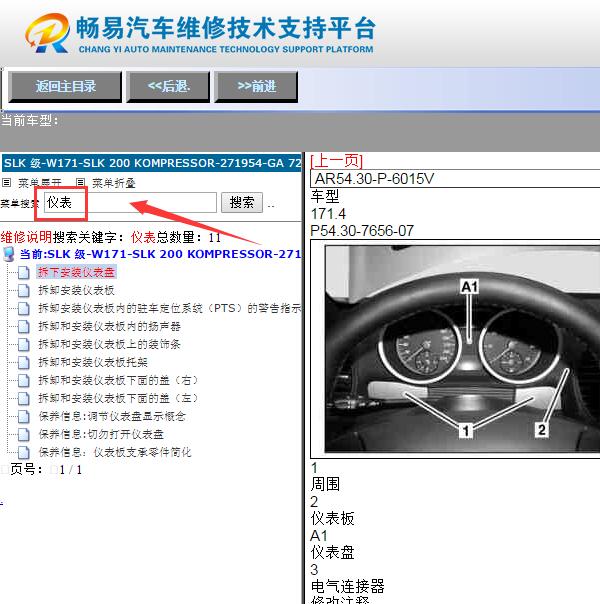Click page icon beside 仪表板托架 row
This screenshot has height=604, width=600.
[23, 362]
